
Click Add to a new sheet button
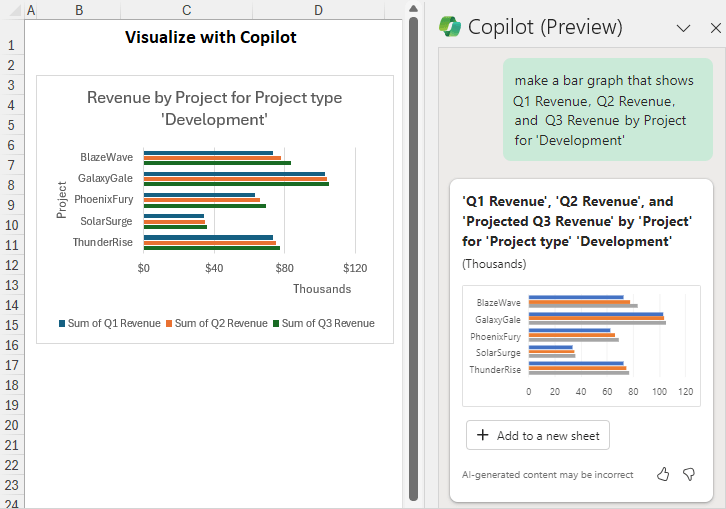click(538, 435)
